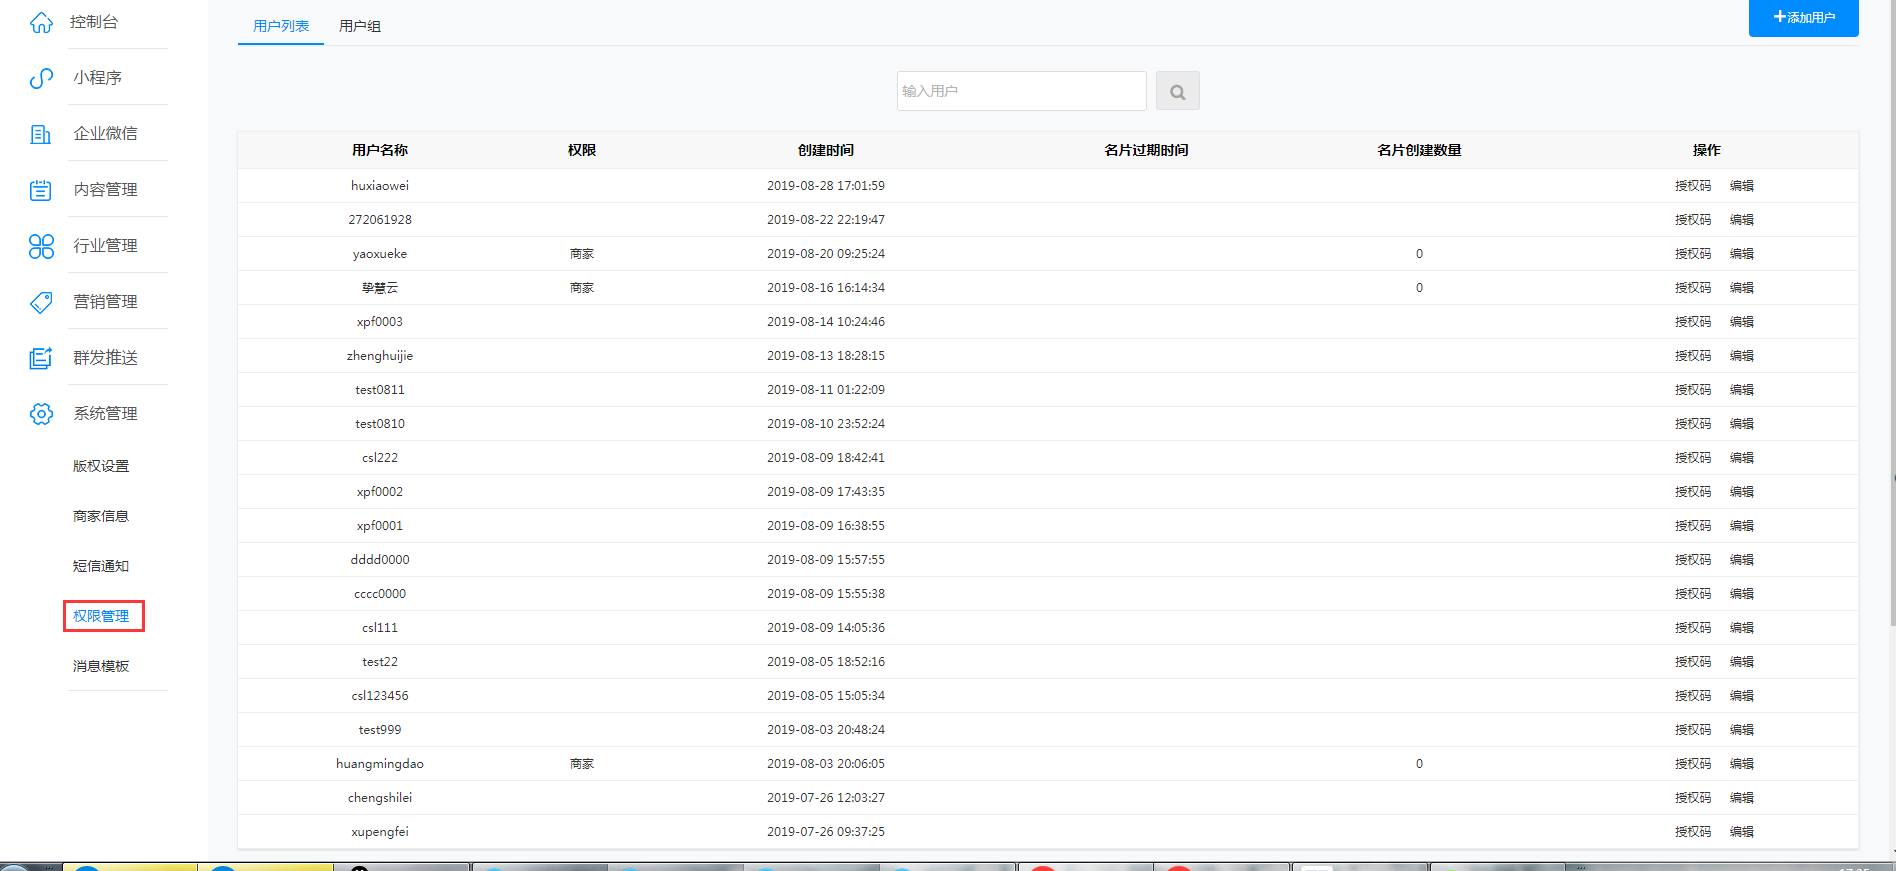Click 编辑 for cccc0000
Image resolution: width=1896 pixels, height=871 pixels.
tap(1742, 594)
